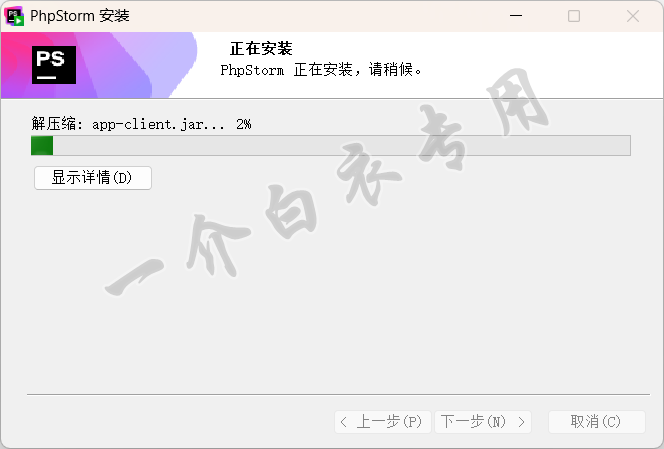
Task: Click the PhpStorm 安装 window title text
Action: coord(80,16)
